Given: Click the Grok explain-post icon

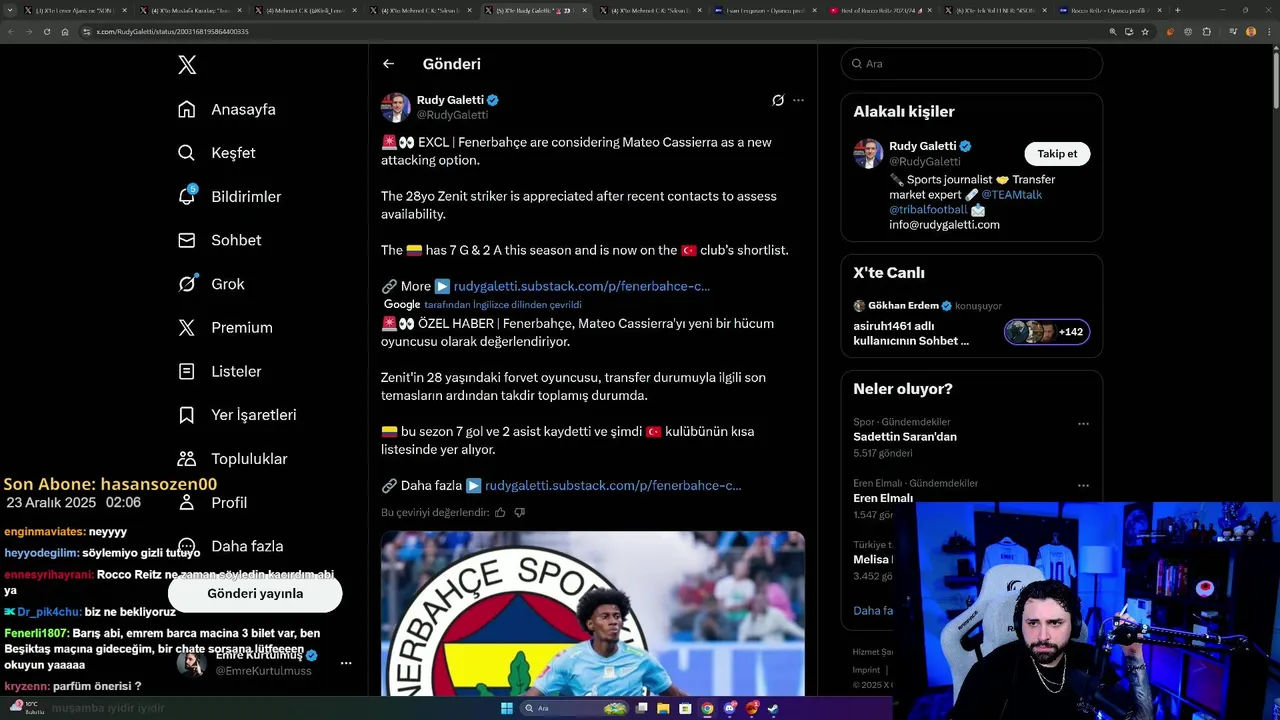Looking at the screenshot, I should 778,100.
